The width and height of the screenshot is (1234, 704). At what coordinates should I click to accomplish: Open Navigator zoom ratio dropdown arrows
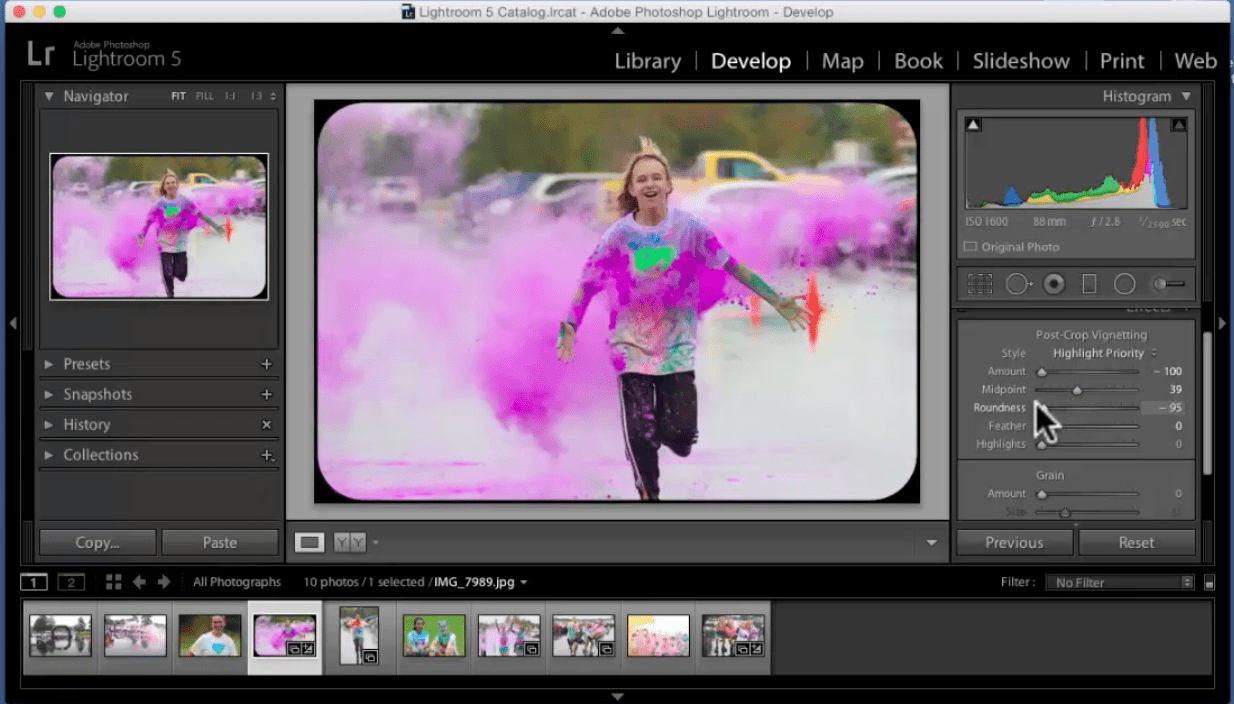click(273, 97)
